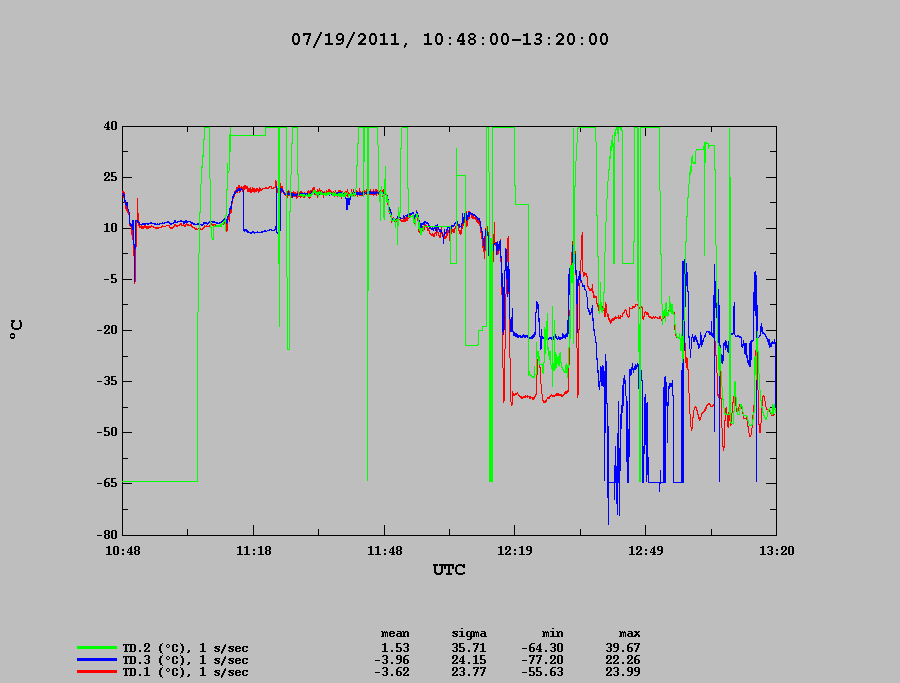Click y-axis tick label -65
Image resolution: width=900 pixels, height=683 pixels.
coord(107,483)
